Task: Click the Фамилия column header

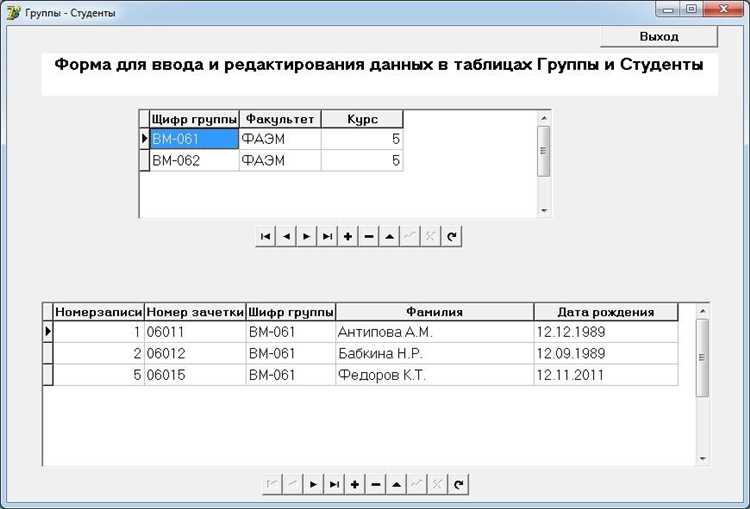Action: coord(434,312)
